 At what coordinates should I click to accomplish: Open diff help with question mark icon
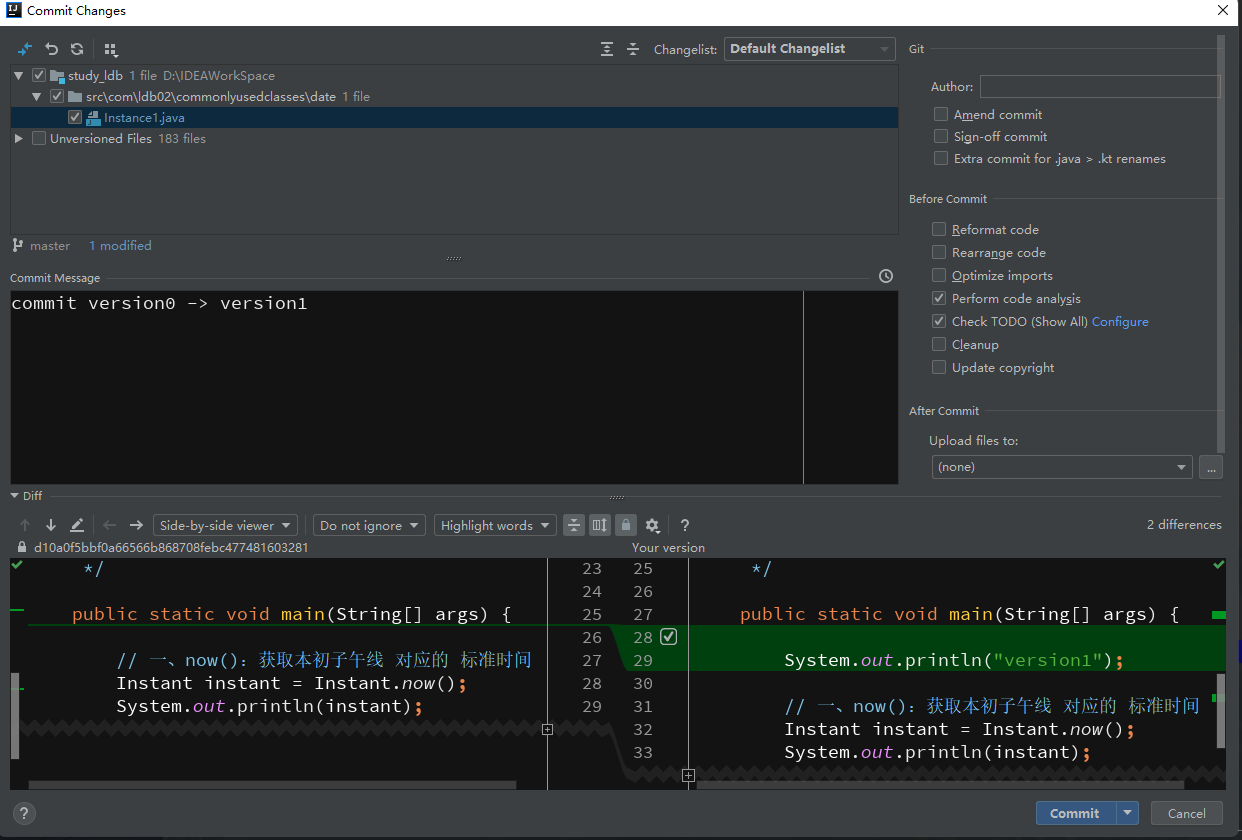click(x=684, y=525)
